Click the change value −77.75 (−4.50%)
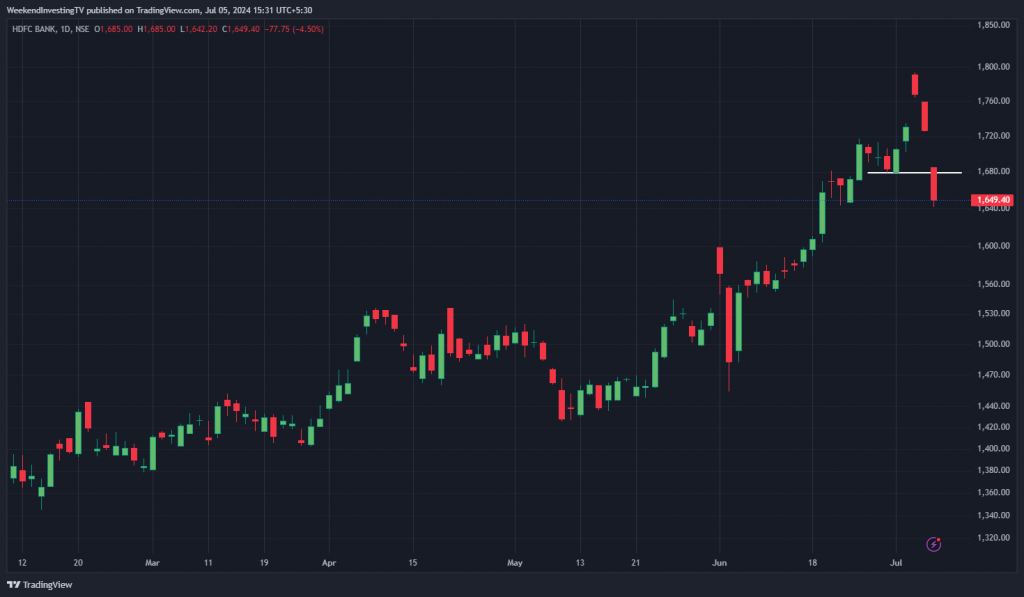 tap(294, 29)
